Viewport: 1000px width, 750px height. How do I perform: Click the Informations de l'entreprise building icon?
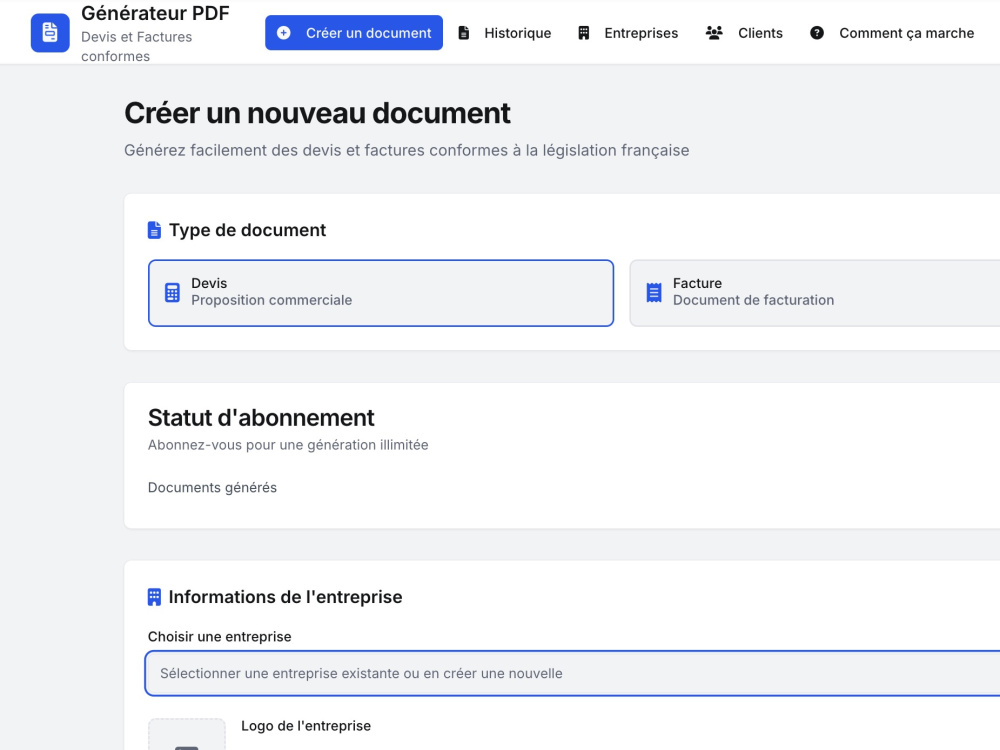click(x=154, y=597)
